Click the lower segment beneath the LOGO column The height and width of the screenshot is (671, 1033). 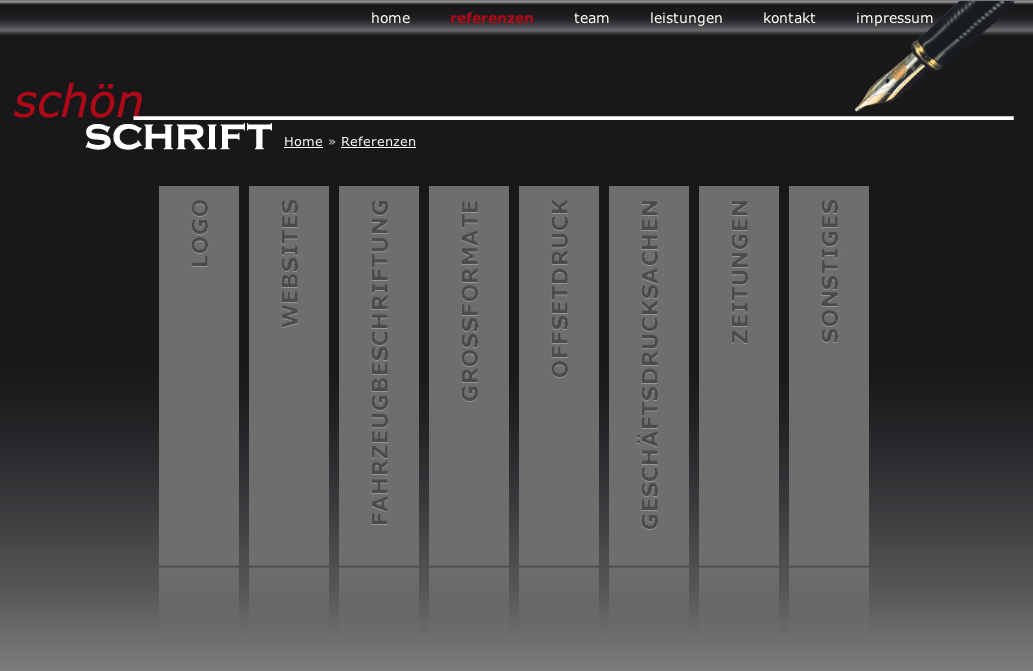click(x=199, y=598)
